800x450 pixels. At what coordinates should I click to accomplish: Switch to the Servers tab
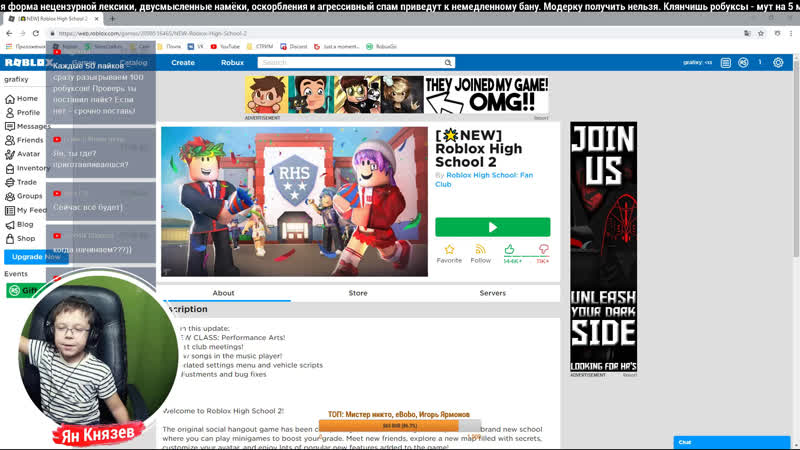pyautogui.click(x=492, y=293)
